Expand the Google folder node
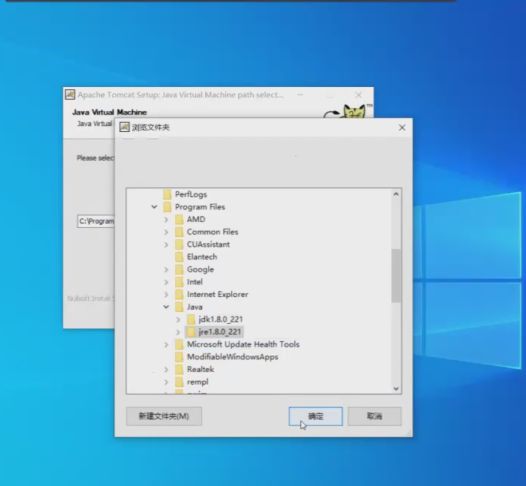The width and height of the screenshot is (526, 486). [166, 270]
